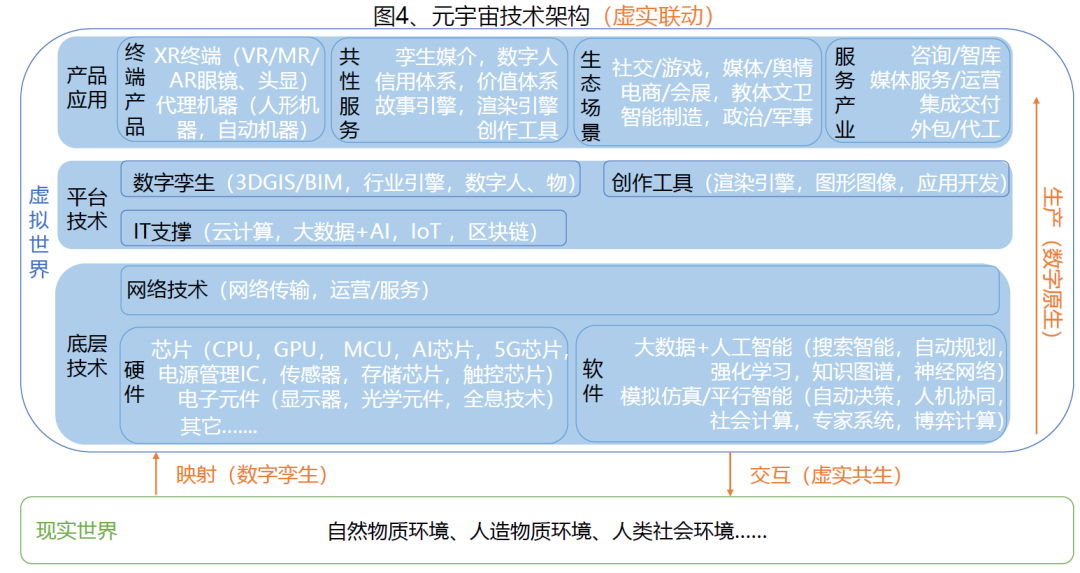Click the upward arrow beside 映射 label

156,474
